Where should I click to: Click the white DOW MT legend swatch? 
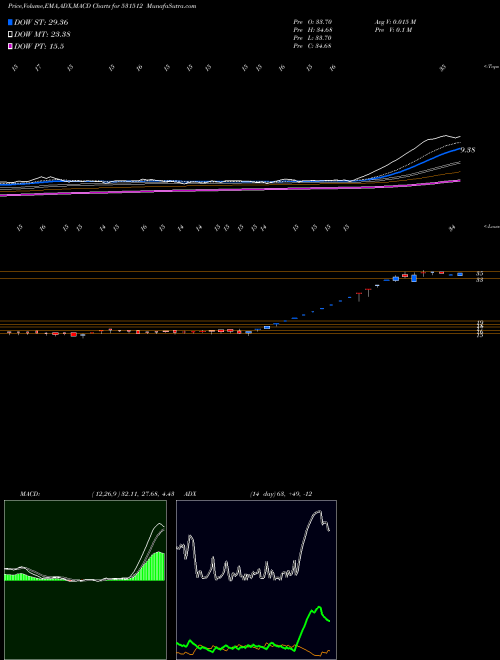click(x=11, y=35)
